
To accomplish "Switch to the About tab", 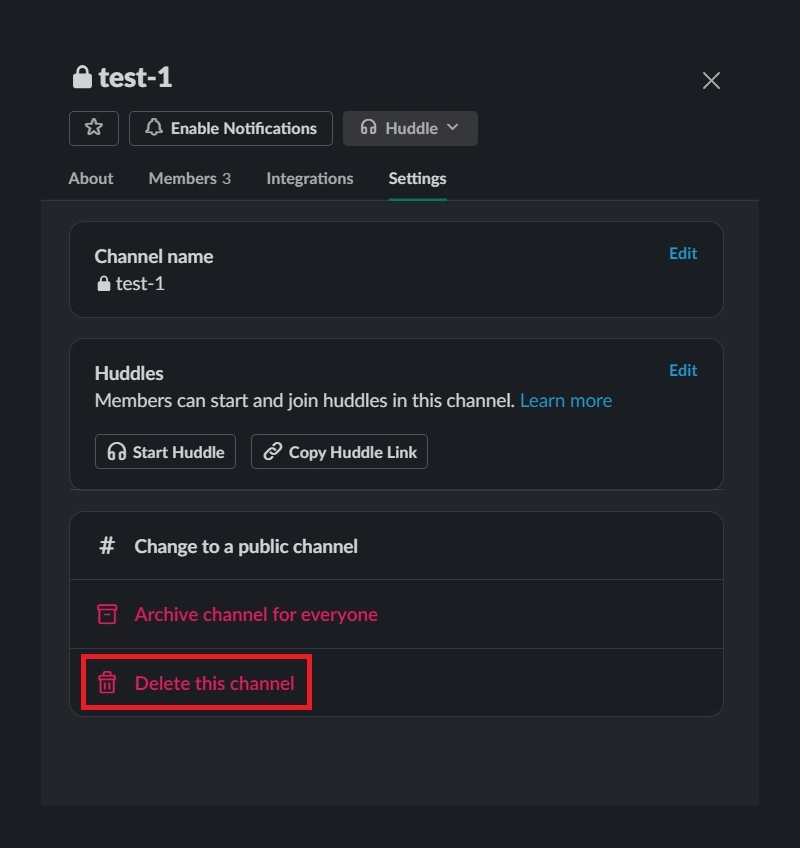I will 91,179.
